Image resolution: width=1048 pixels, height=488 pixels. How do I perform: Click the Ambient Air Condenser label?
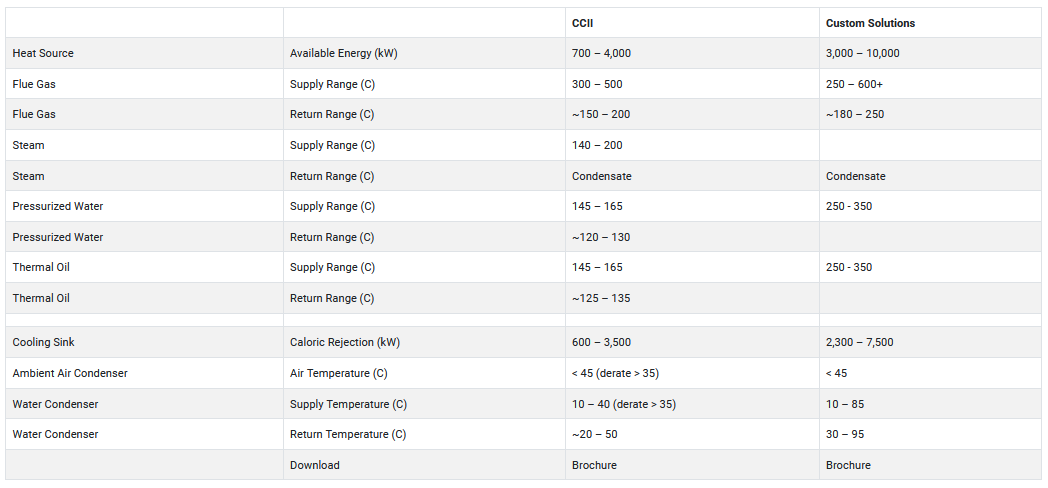click(x=70, y=373)
